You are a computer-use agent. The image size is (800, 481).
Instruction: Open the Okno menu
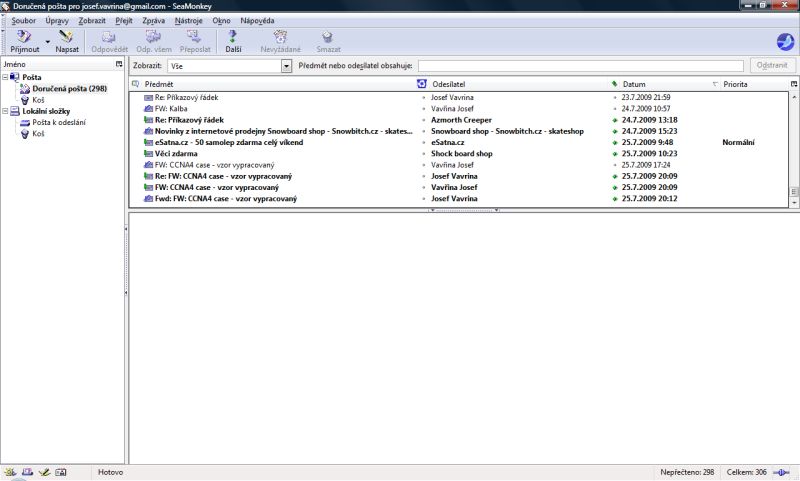(221, 21)
